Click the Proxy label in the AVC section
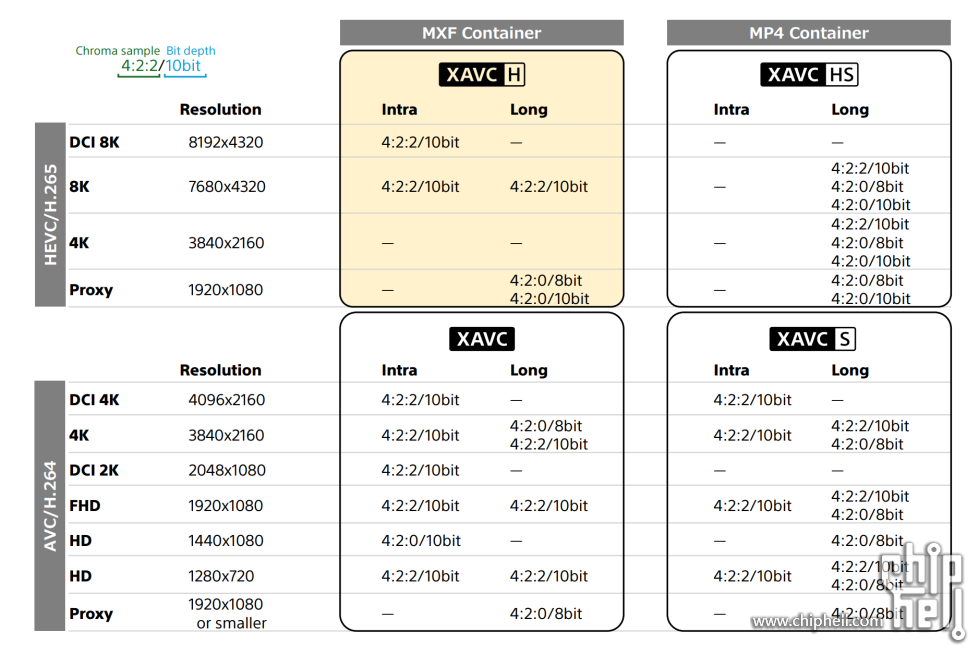The image size is (979, 656). pos(91,614)
